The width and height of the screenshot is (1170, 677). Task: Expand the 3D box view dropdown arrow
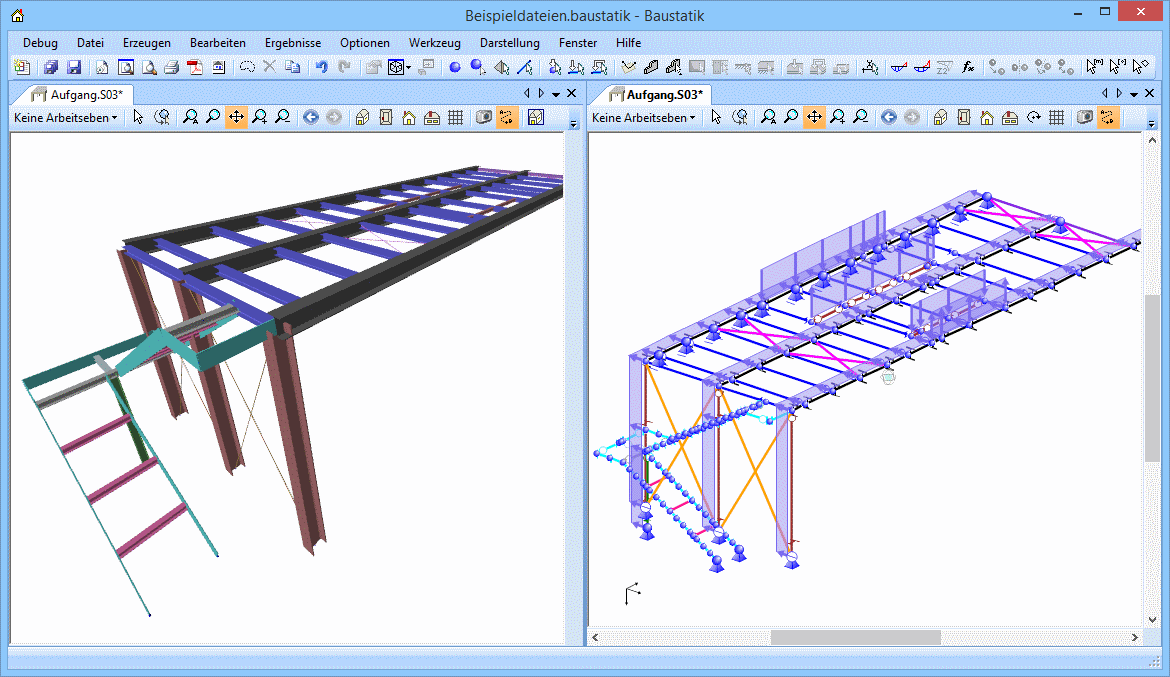(x=409, y=68)
